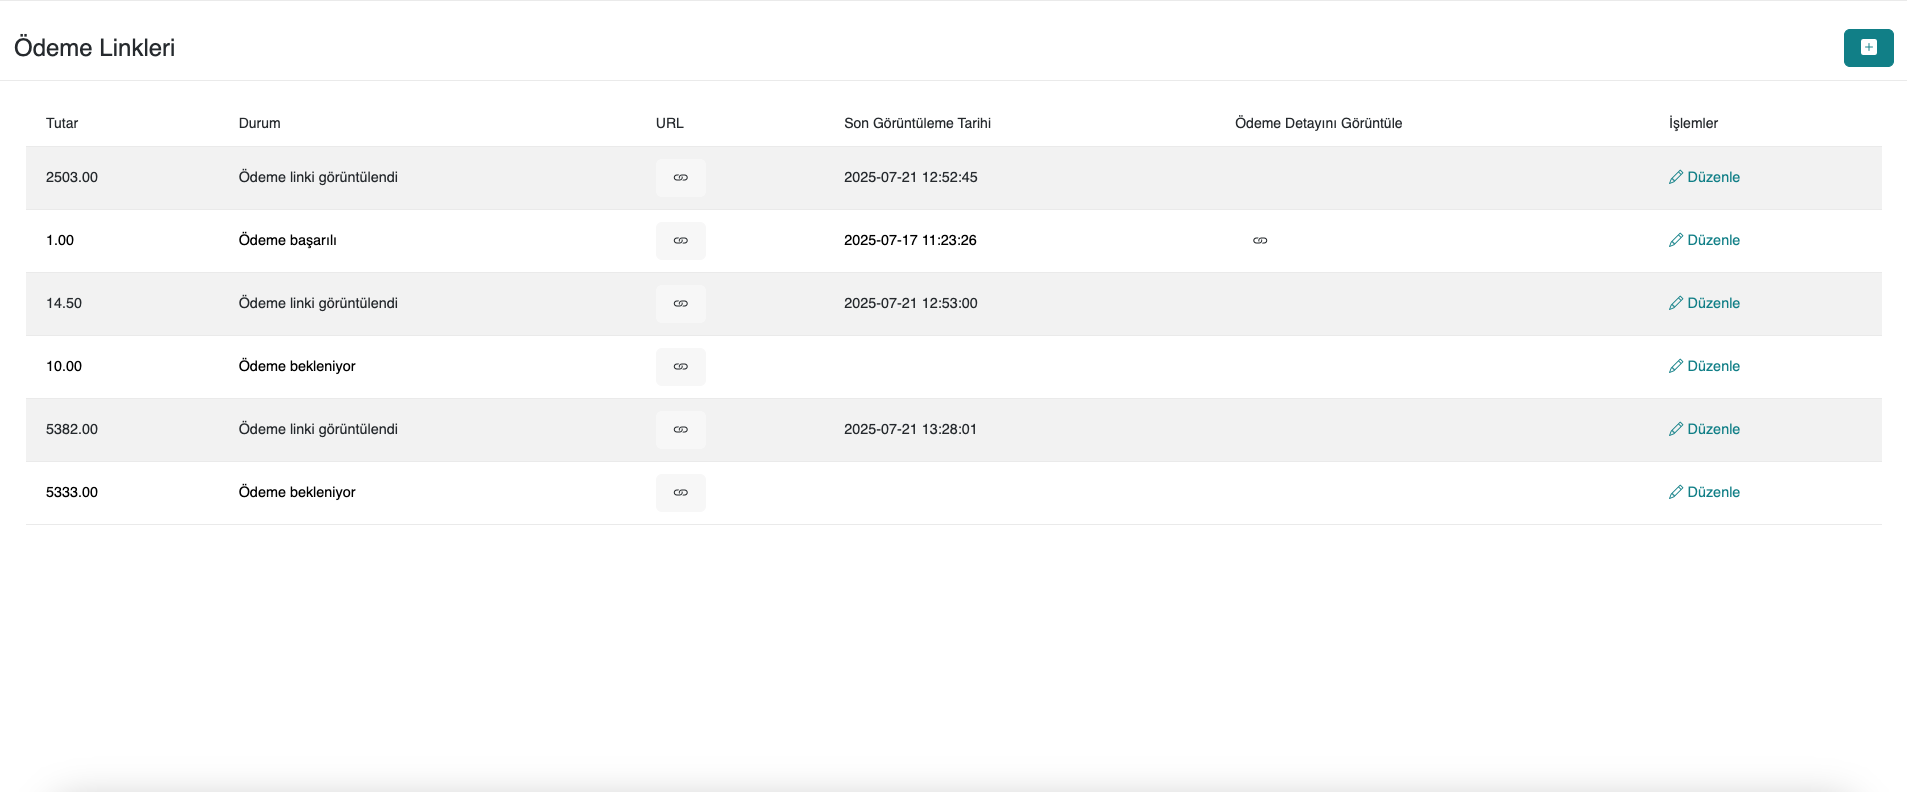
Task: Click Düzenle for the 1.00 payment
Action: tap(1704, 241)
